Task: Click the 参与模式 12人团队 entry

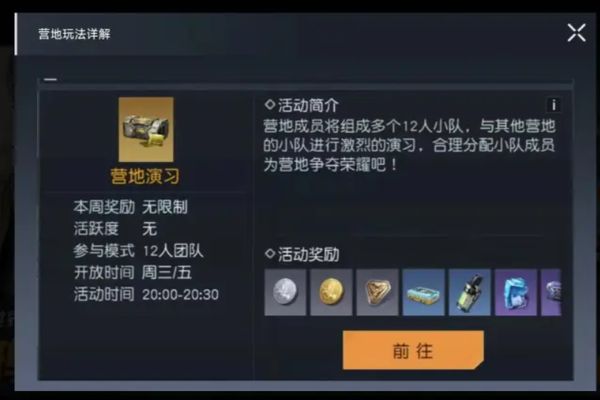Action: click(x=138, y=251)
